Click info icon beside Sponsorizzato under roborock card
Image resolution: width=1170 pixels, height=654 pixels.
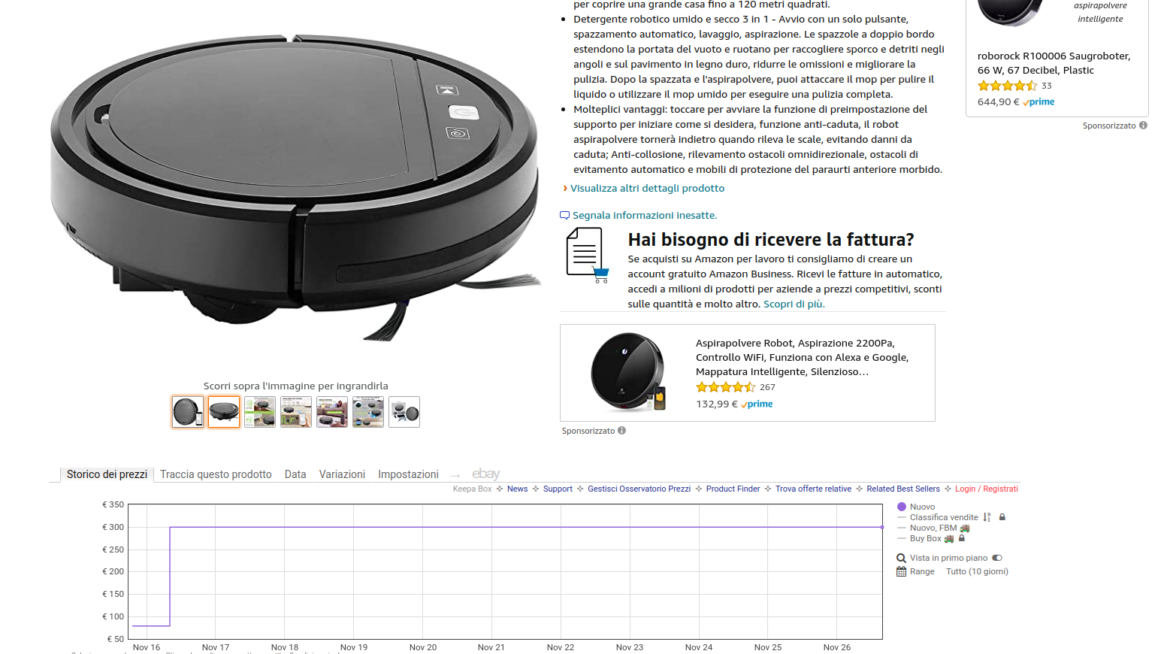click(1143, 125)
